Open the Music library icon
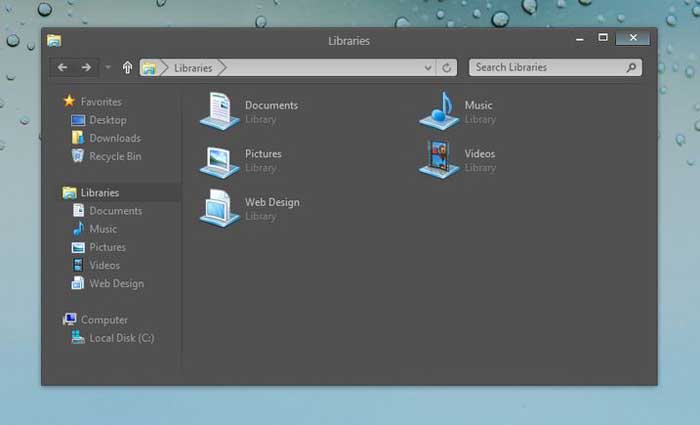Viewport: 700px width, 425px height. [x=438, y=110]
